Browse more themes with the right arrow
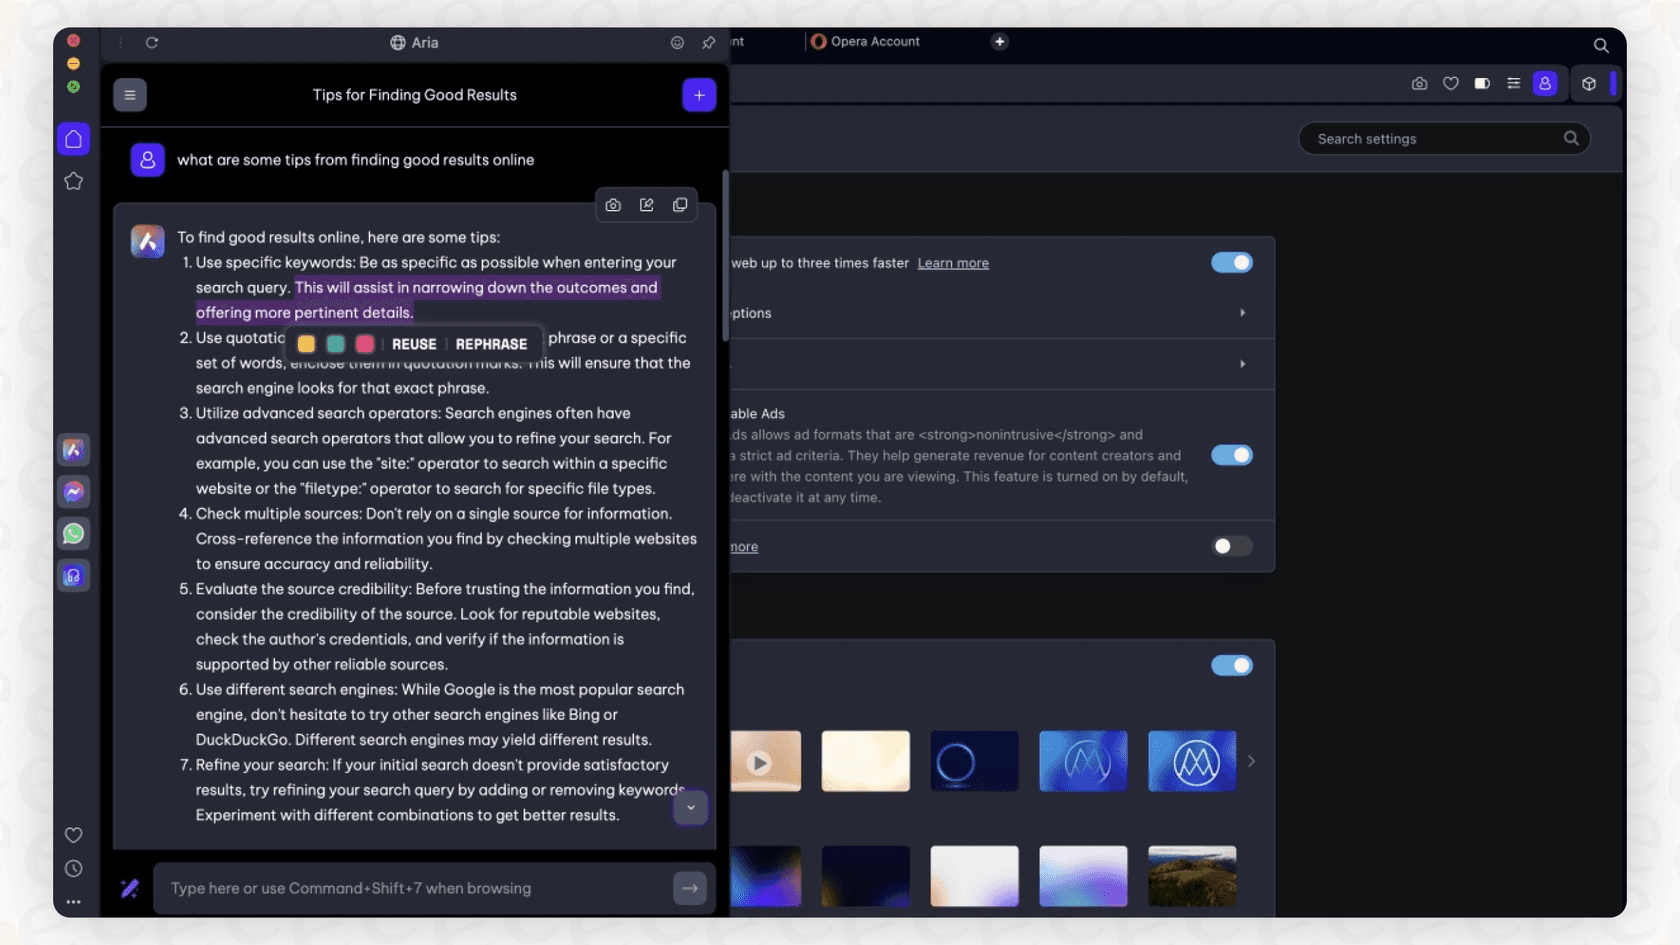The height and width of the screenshot is (945, 1680). [1251, 761]
